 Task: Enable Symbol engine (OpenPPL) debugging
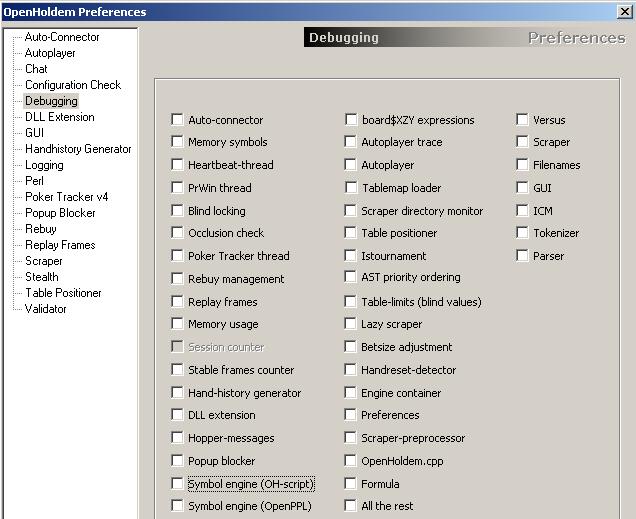[x=177, y=506]
